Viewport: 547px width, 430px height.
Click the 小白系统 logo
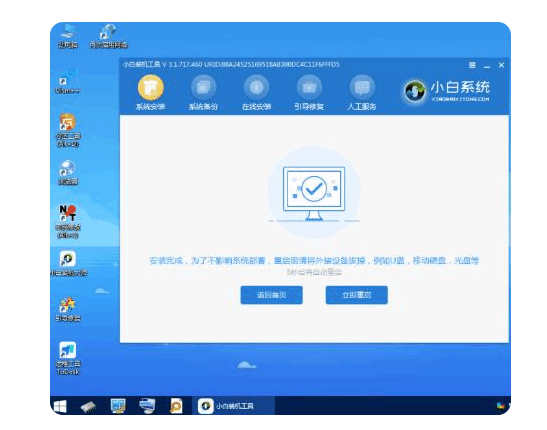(x=447, y=91)
